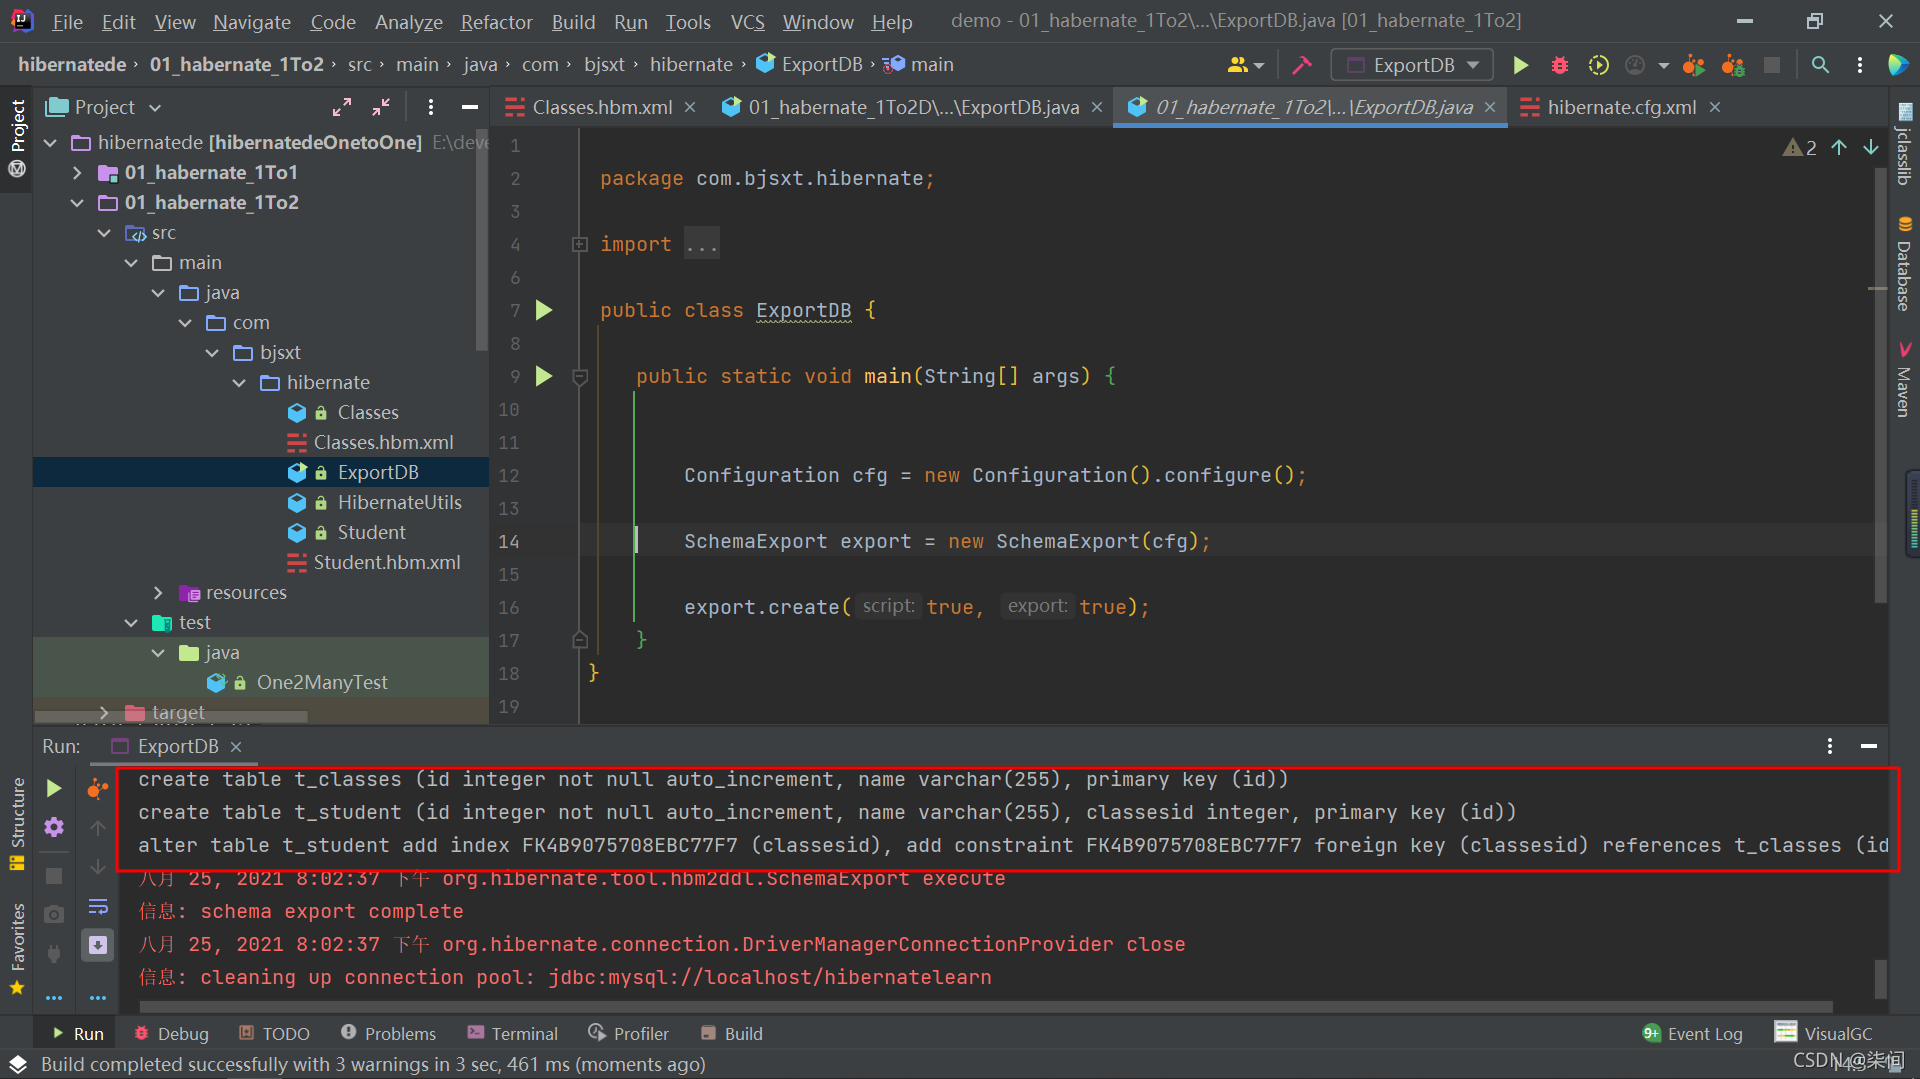
Task: Select HibernateUtils class in project tree
Action: [399, 503]
